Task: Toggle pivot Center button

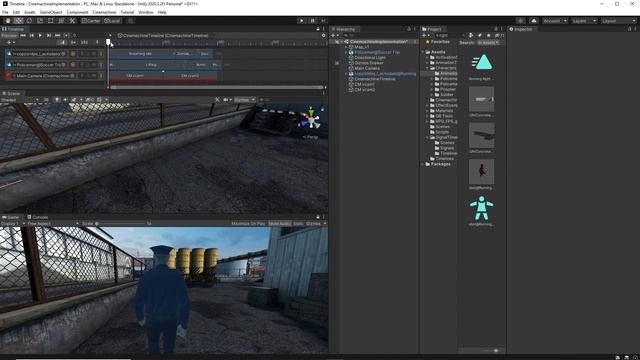Action: pyautogui.click(x=91, y=20)
